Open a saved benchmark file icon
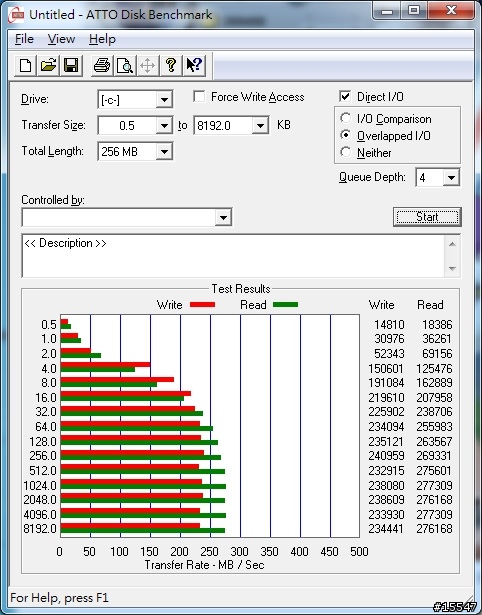The image size is (482, 615). coord(48,65)
